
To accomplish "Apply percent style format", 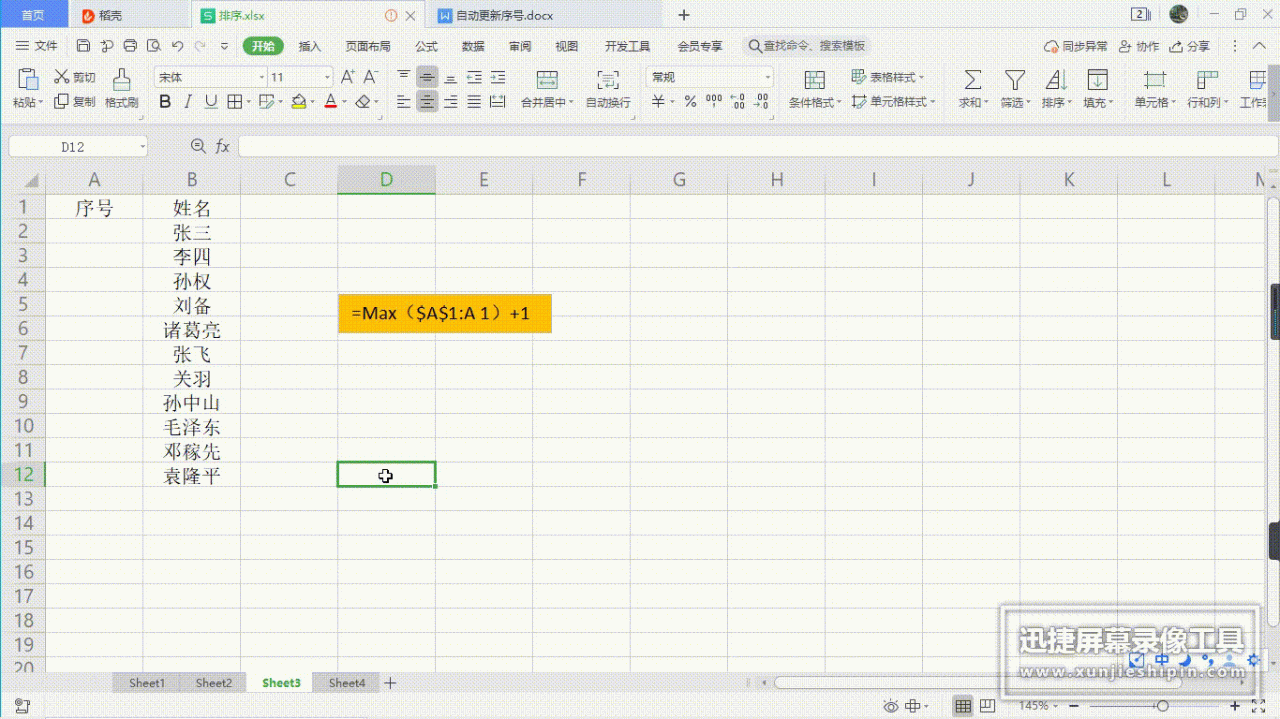I will (x=690, y=102).
